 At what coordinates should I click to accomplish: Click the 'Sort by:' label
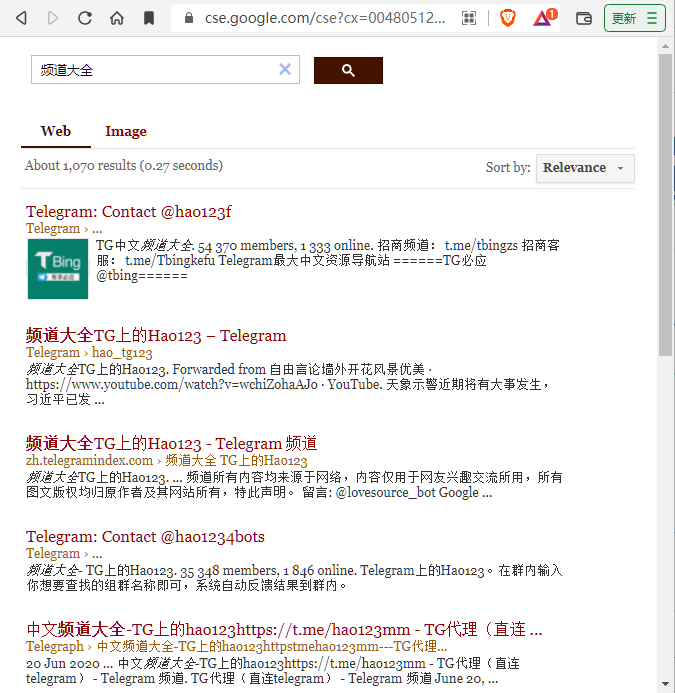[x=508, y=168]
